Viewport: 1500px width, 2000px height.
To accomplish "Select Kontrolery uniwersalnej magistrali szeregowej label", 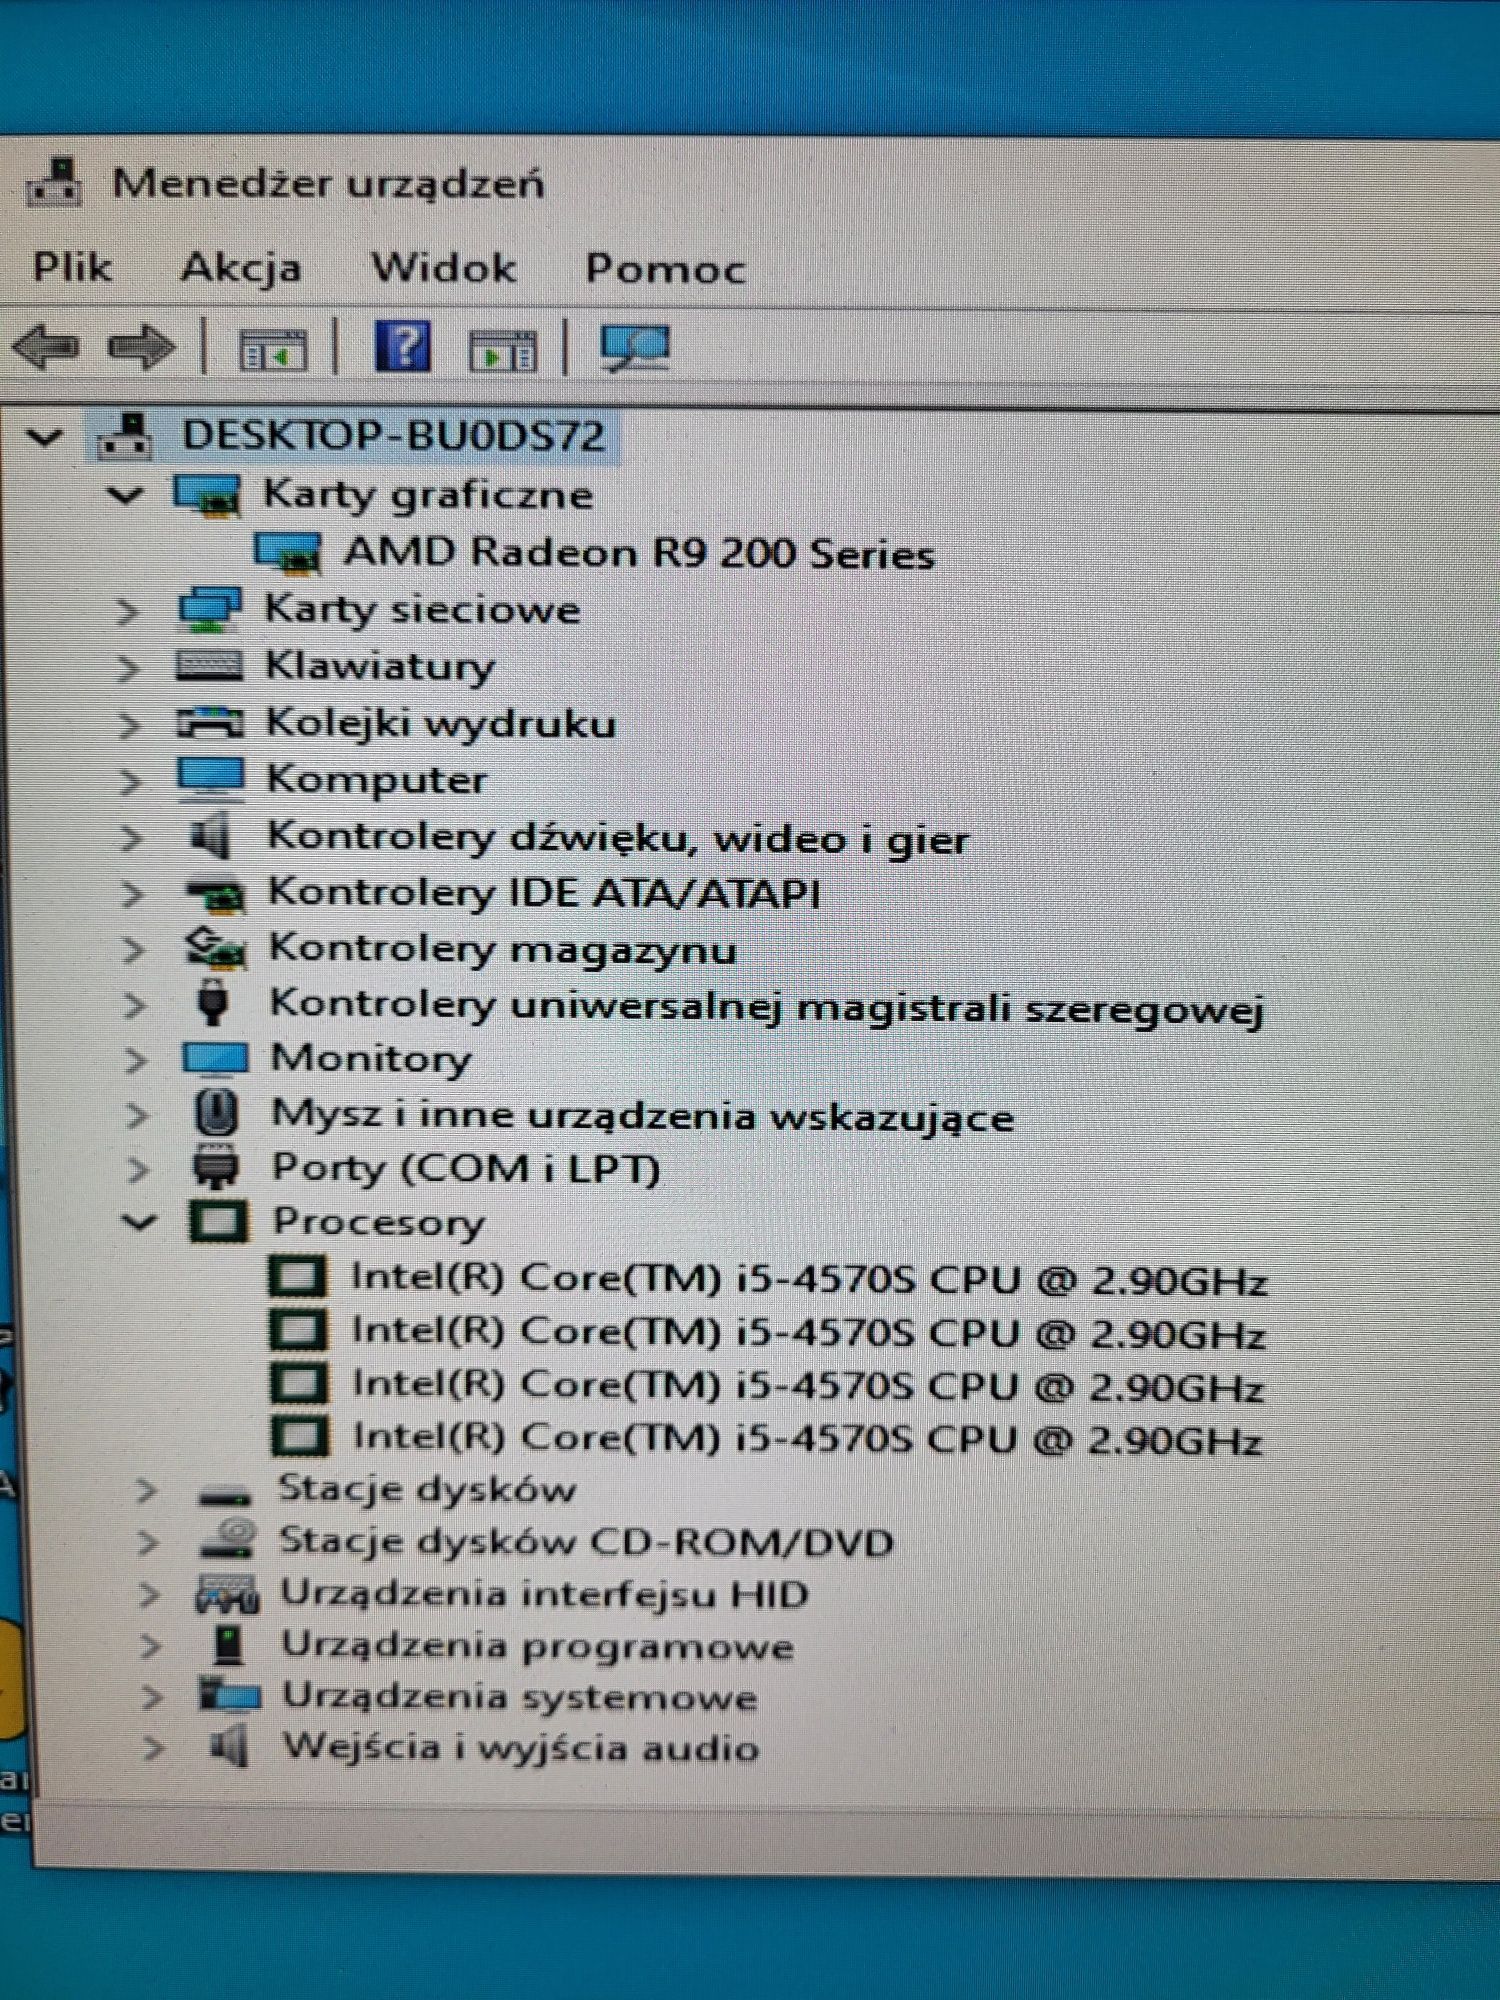I will point(767,1006).
